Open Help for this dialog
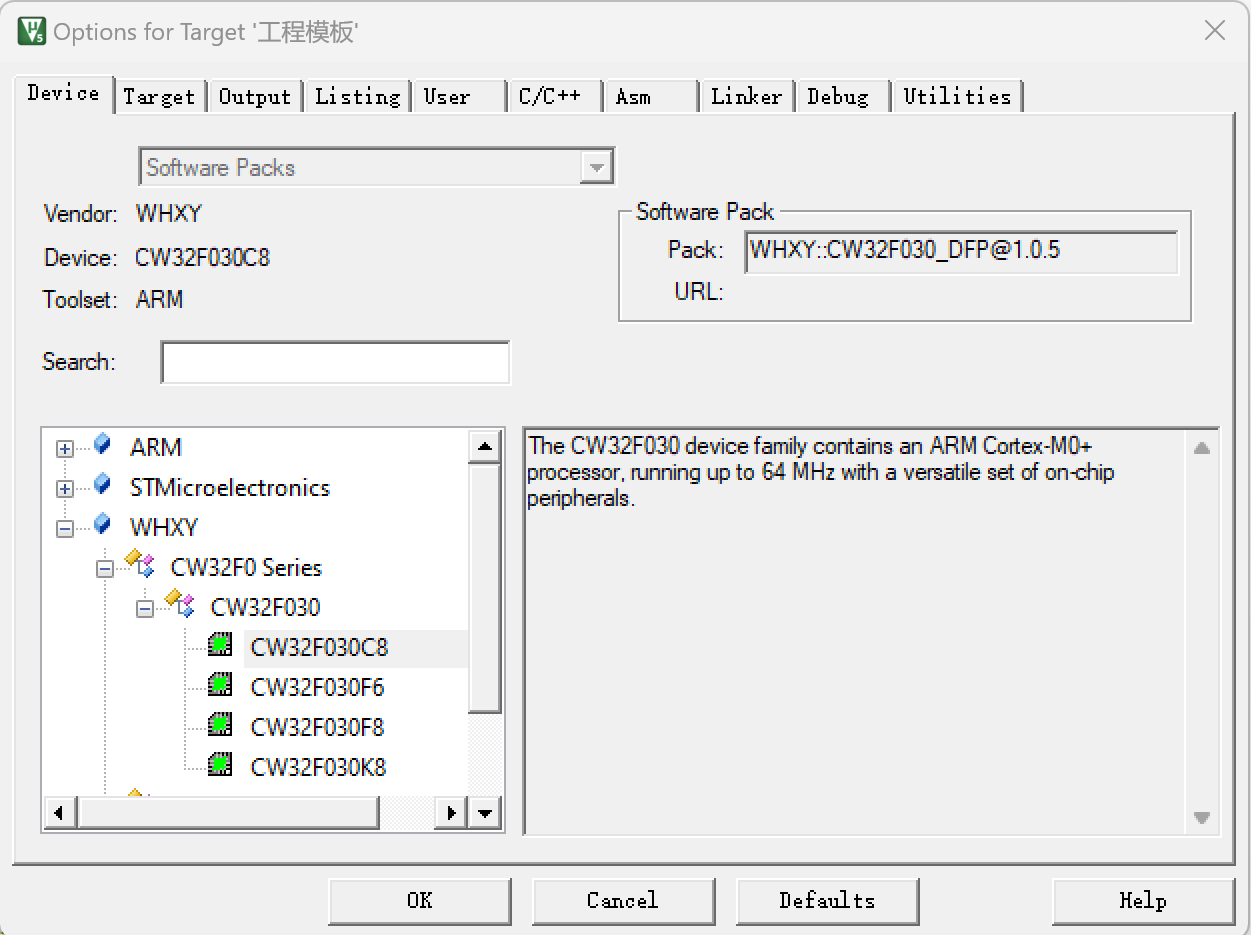Viewport: 1251px width, 935px height. 1143,900
